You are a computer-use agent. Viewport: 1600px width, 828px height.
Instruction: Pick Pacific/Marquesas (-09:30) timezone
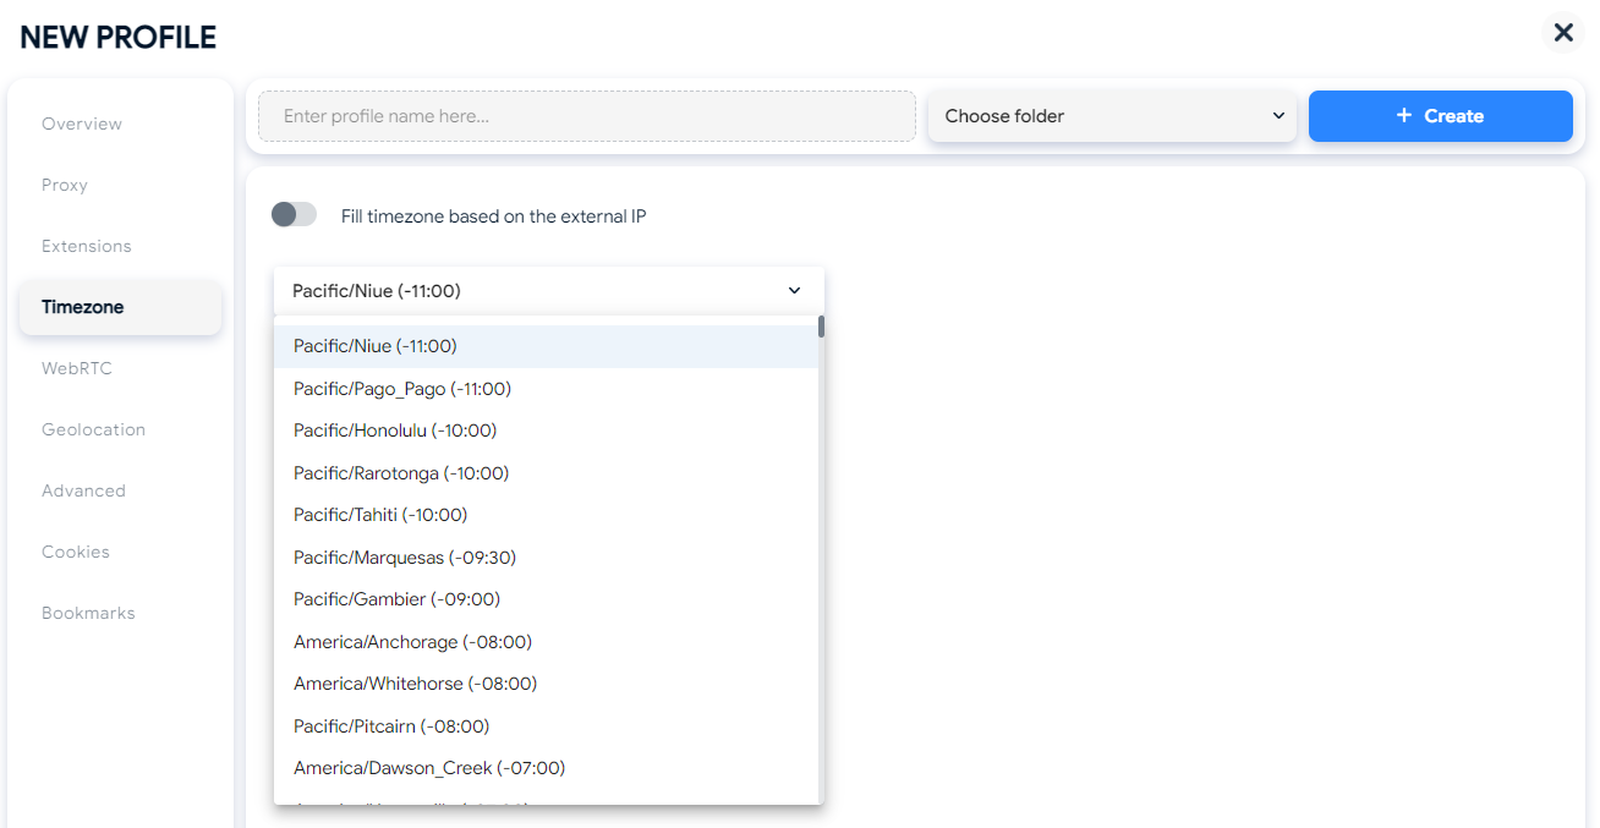pyautogui.click(x=546, y=558)
